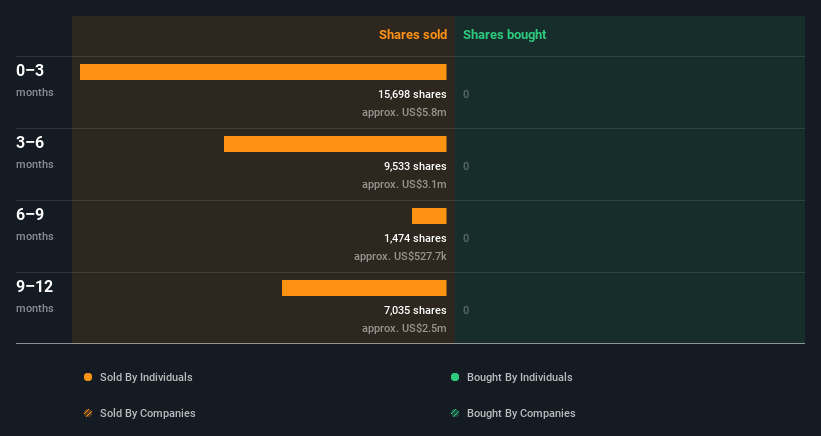Click the striped Sold By Companies legend icon
821x436 pixels.
pyautogui.click(x=88, y=413)
